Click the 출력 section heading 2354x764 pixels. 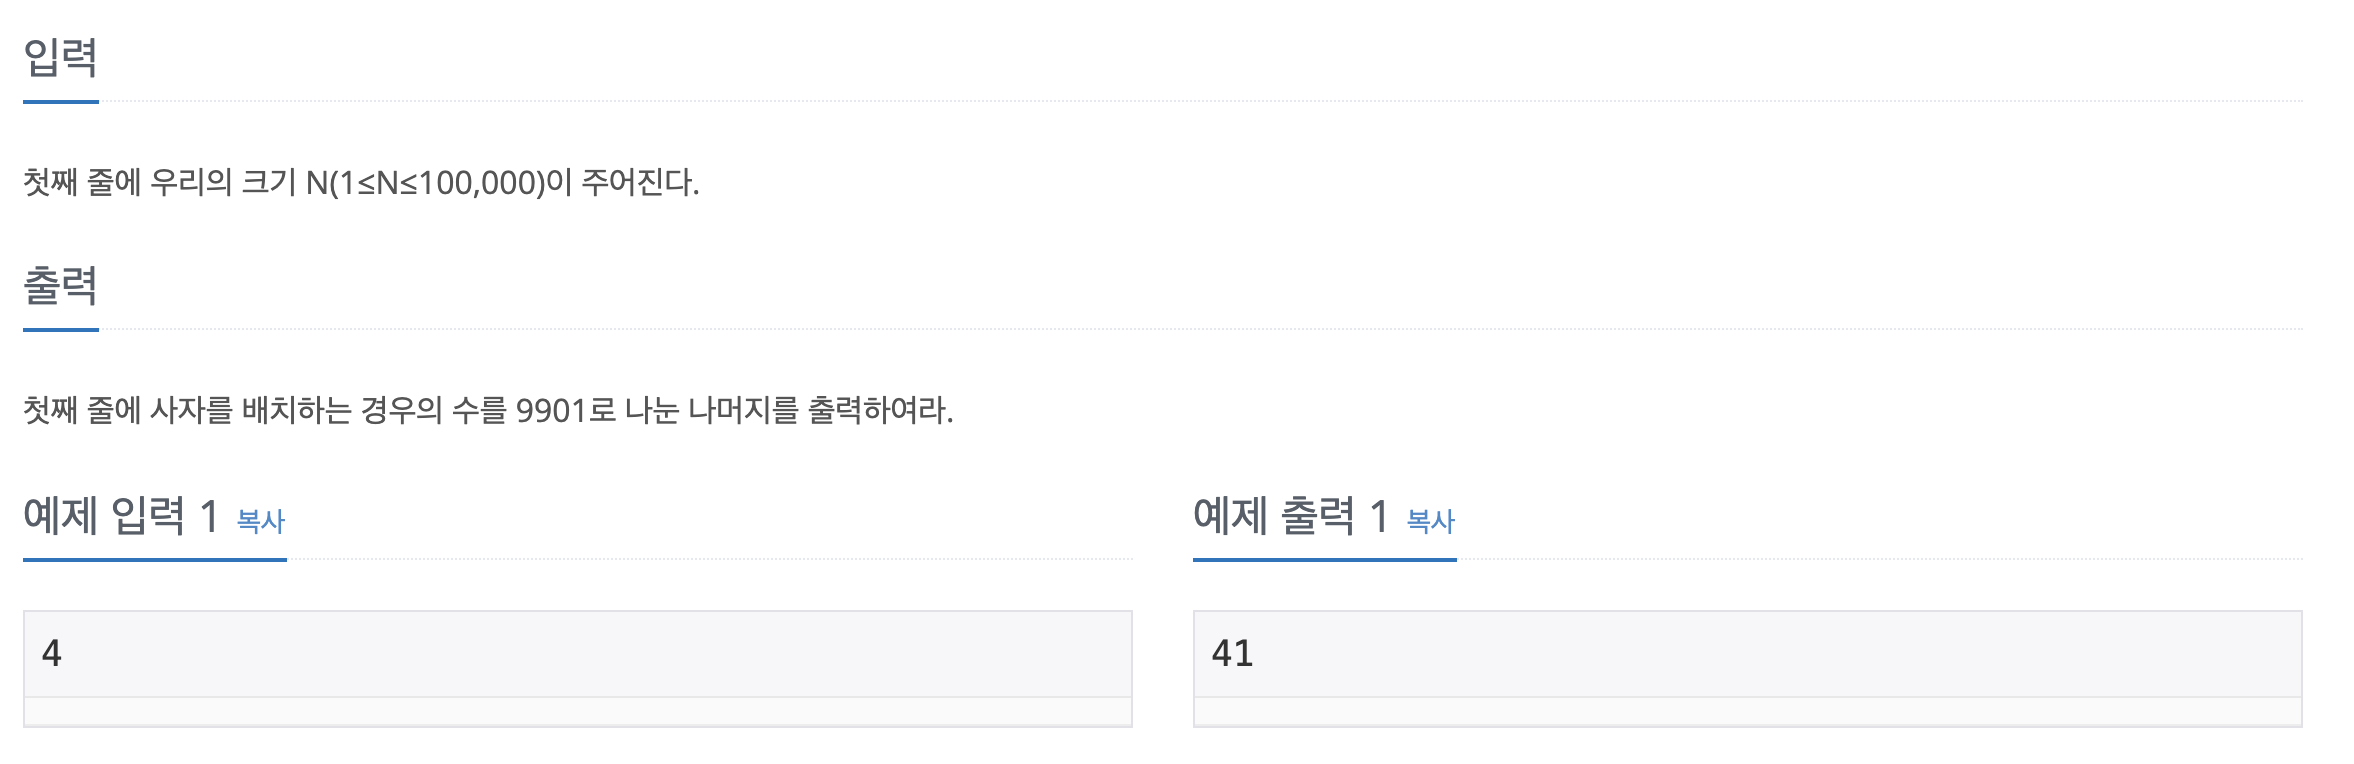tap(60, 285)
